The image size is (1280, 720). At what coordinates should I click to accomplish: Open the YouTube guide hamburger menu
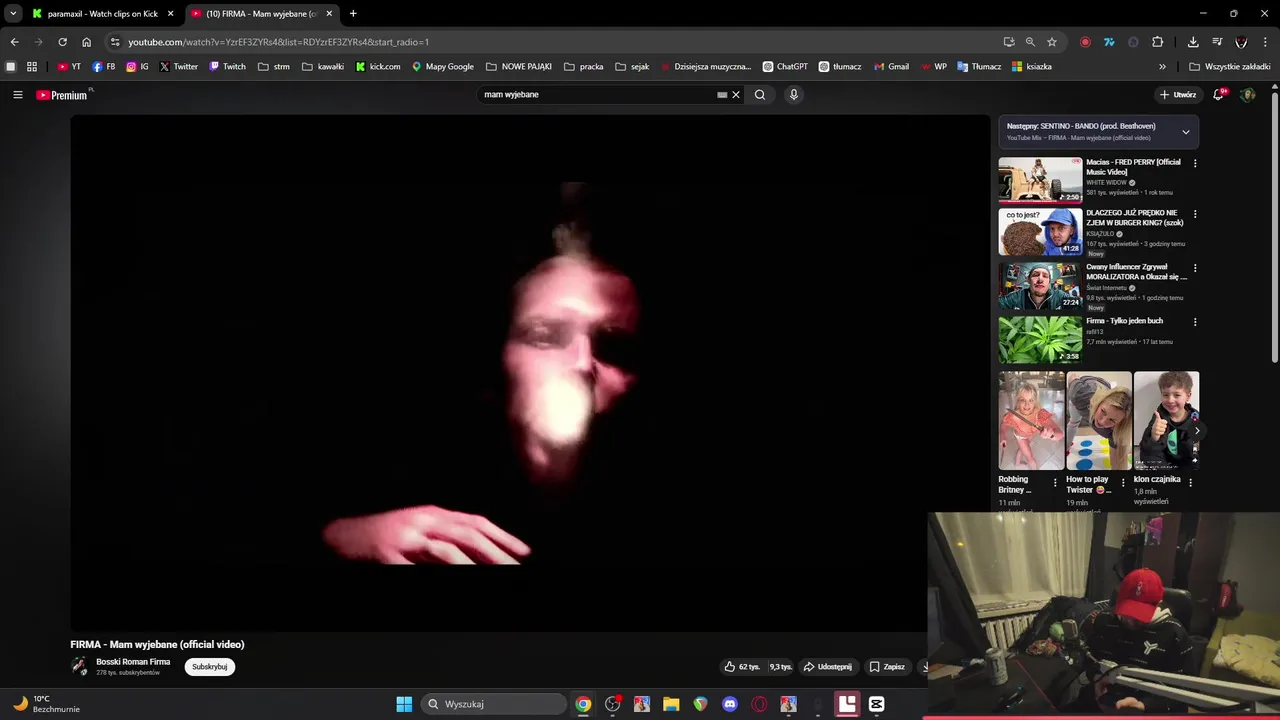pyautogui.click(x=17, y=95)
